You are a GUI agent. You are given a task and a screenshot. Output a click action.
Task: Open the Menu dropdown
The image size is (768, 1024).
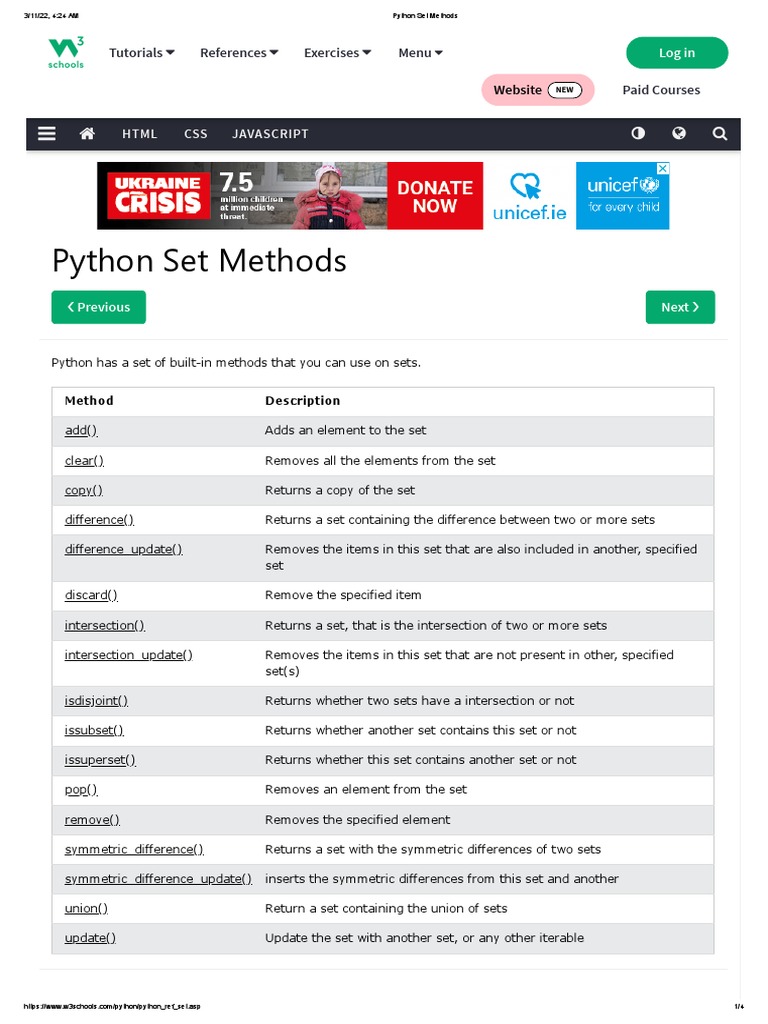[x=420, y=53]
